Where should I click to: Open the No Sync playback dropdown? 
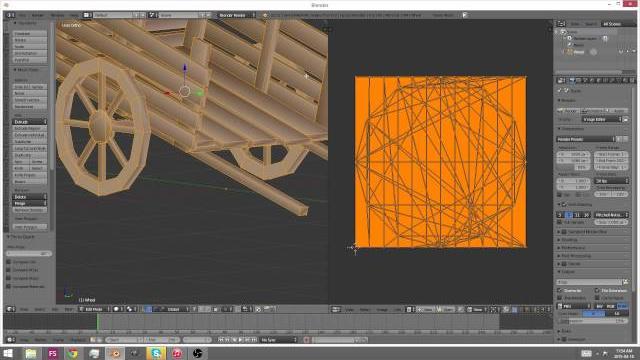click(x=279, y=340)
